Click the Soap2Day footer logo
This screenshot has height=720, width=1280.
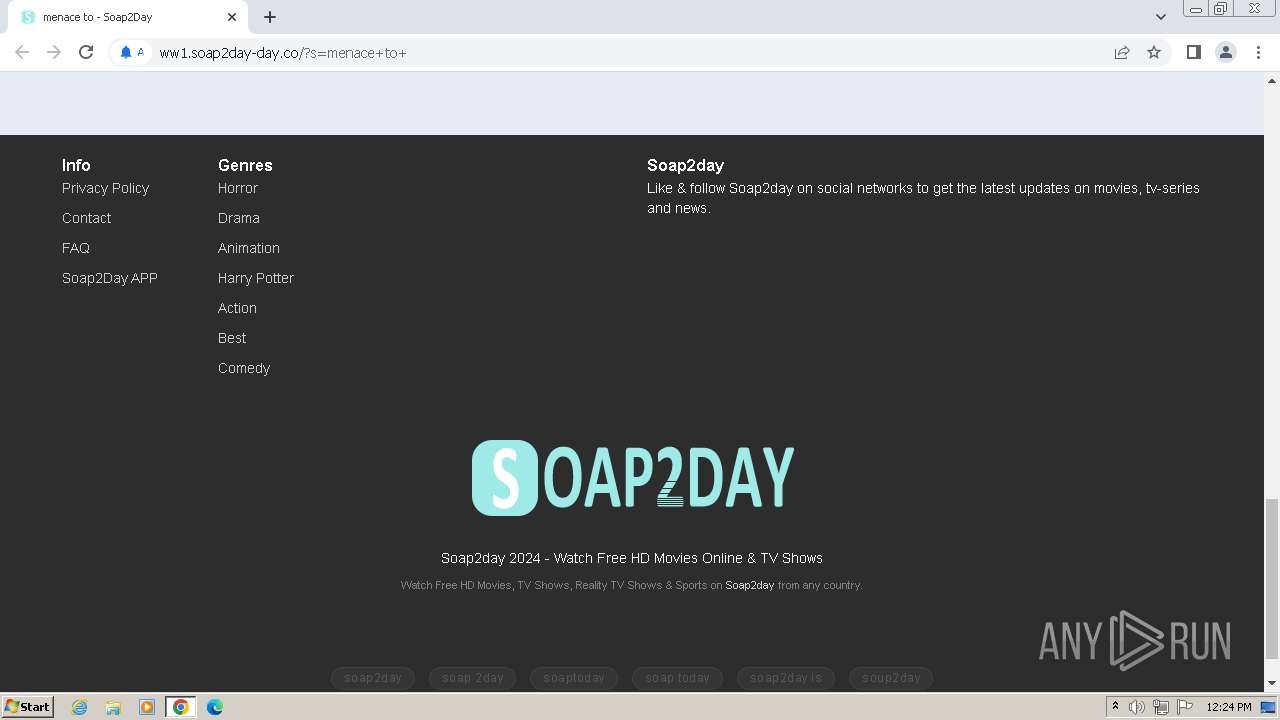[632, 478]
